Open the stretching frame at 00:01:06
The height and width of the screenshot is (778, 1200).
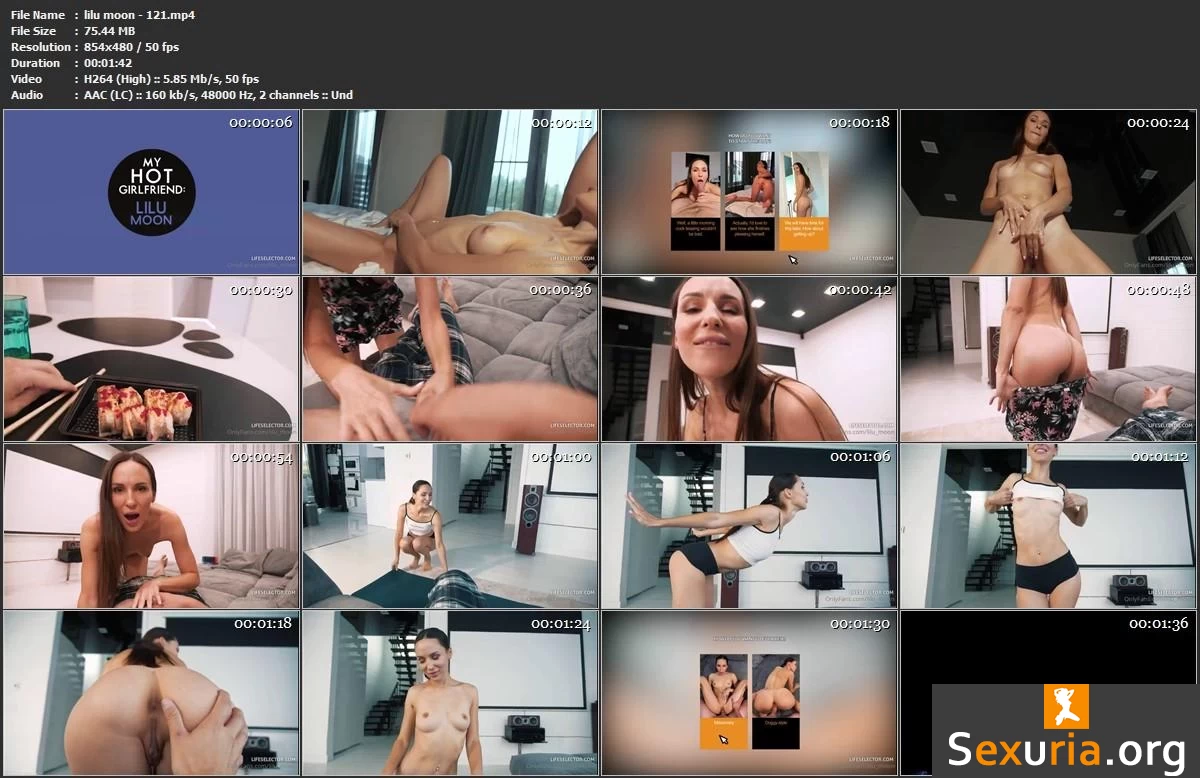tap(749, 526)
